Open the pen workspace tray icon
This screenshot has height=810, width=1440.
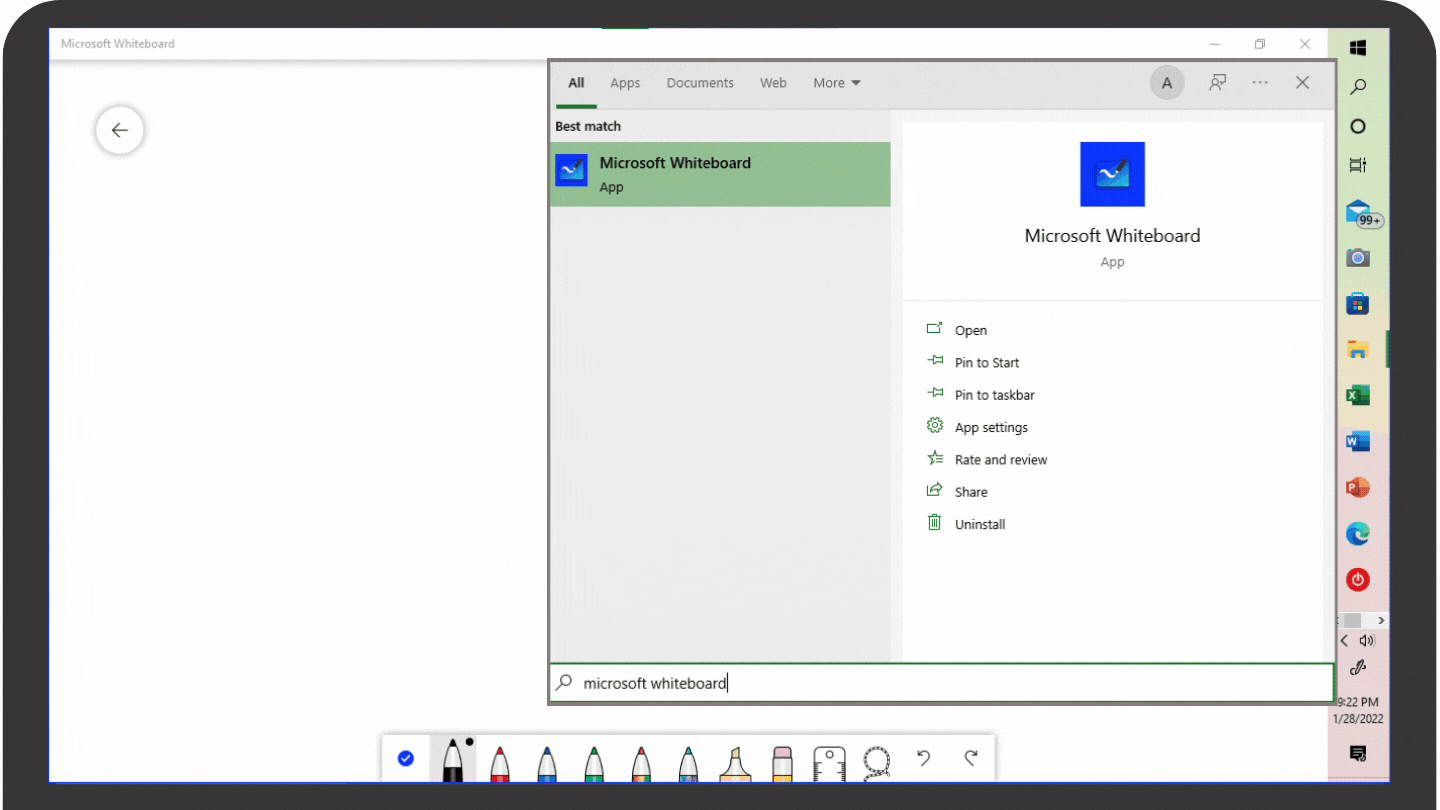tap(1358, 668)
